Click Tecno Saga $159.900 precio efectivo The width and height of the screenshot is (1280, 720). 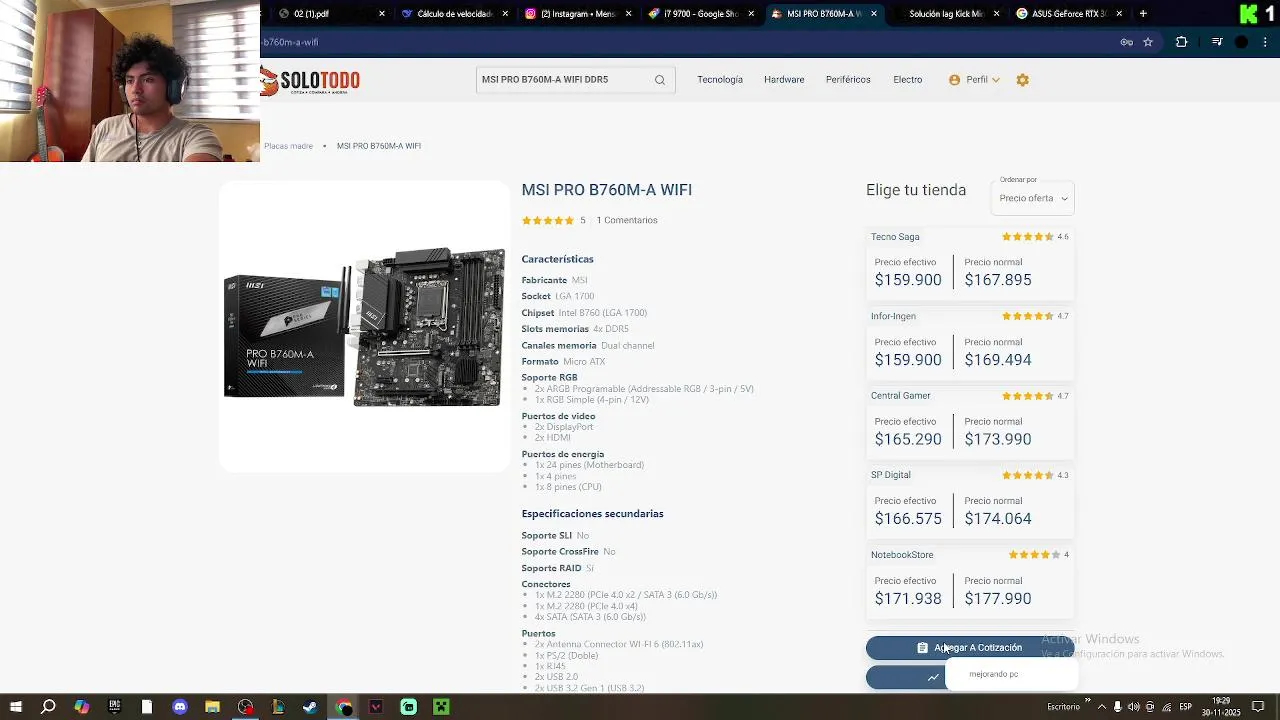point(908,280)
